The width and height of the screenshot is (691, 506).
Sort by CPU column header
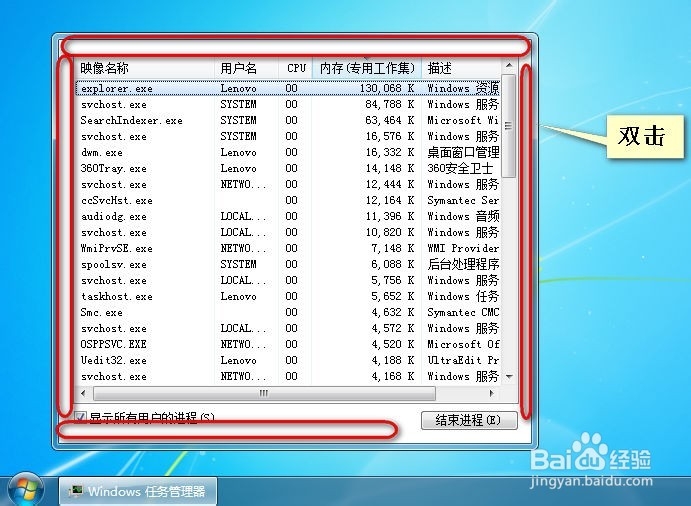pos(295,68)
